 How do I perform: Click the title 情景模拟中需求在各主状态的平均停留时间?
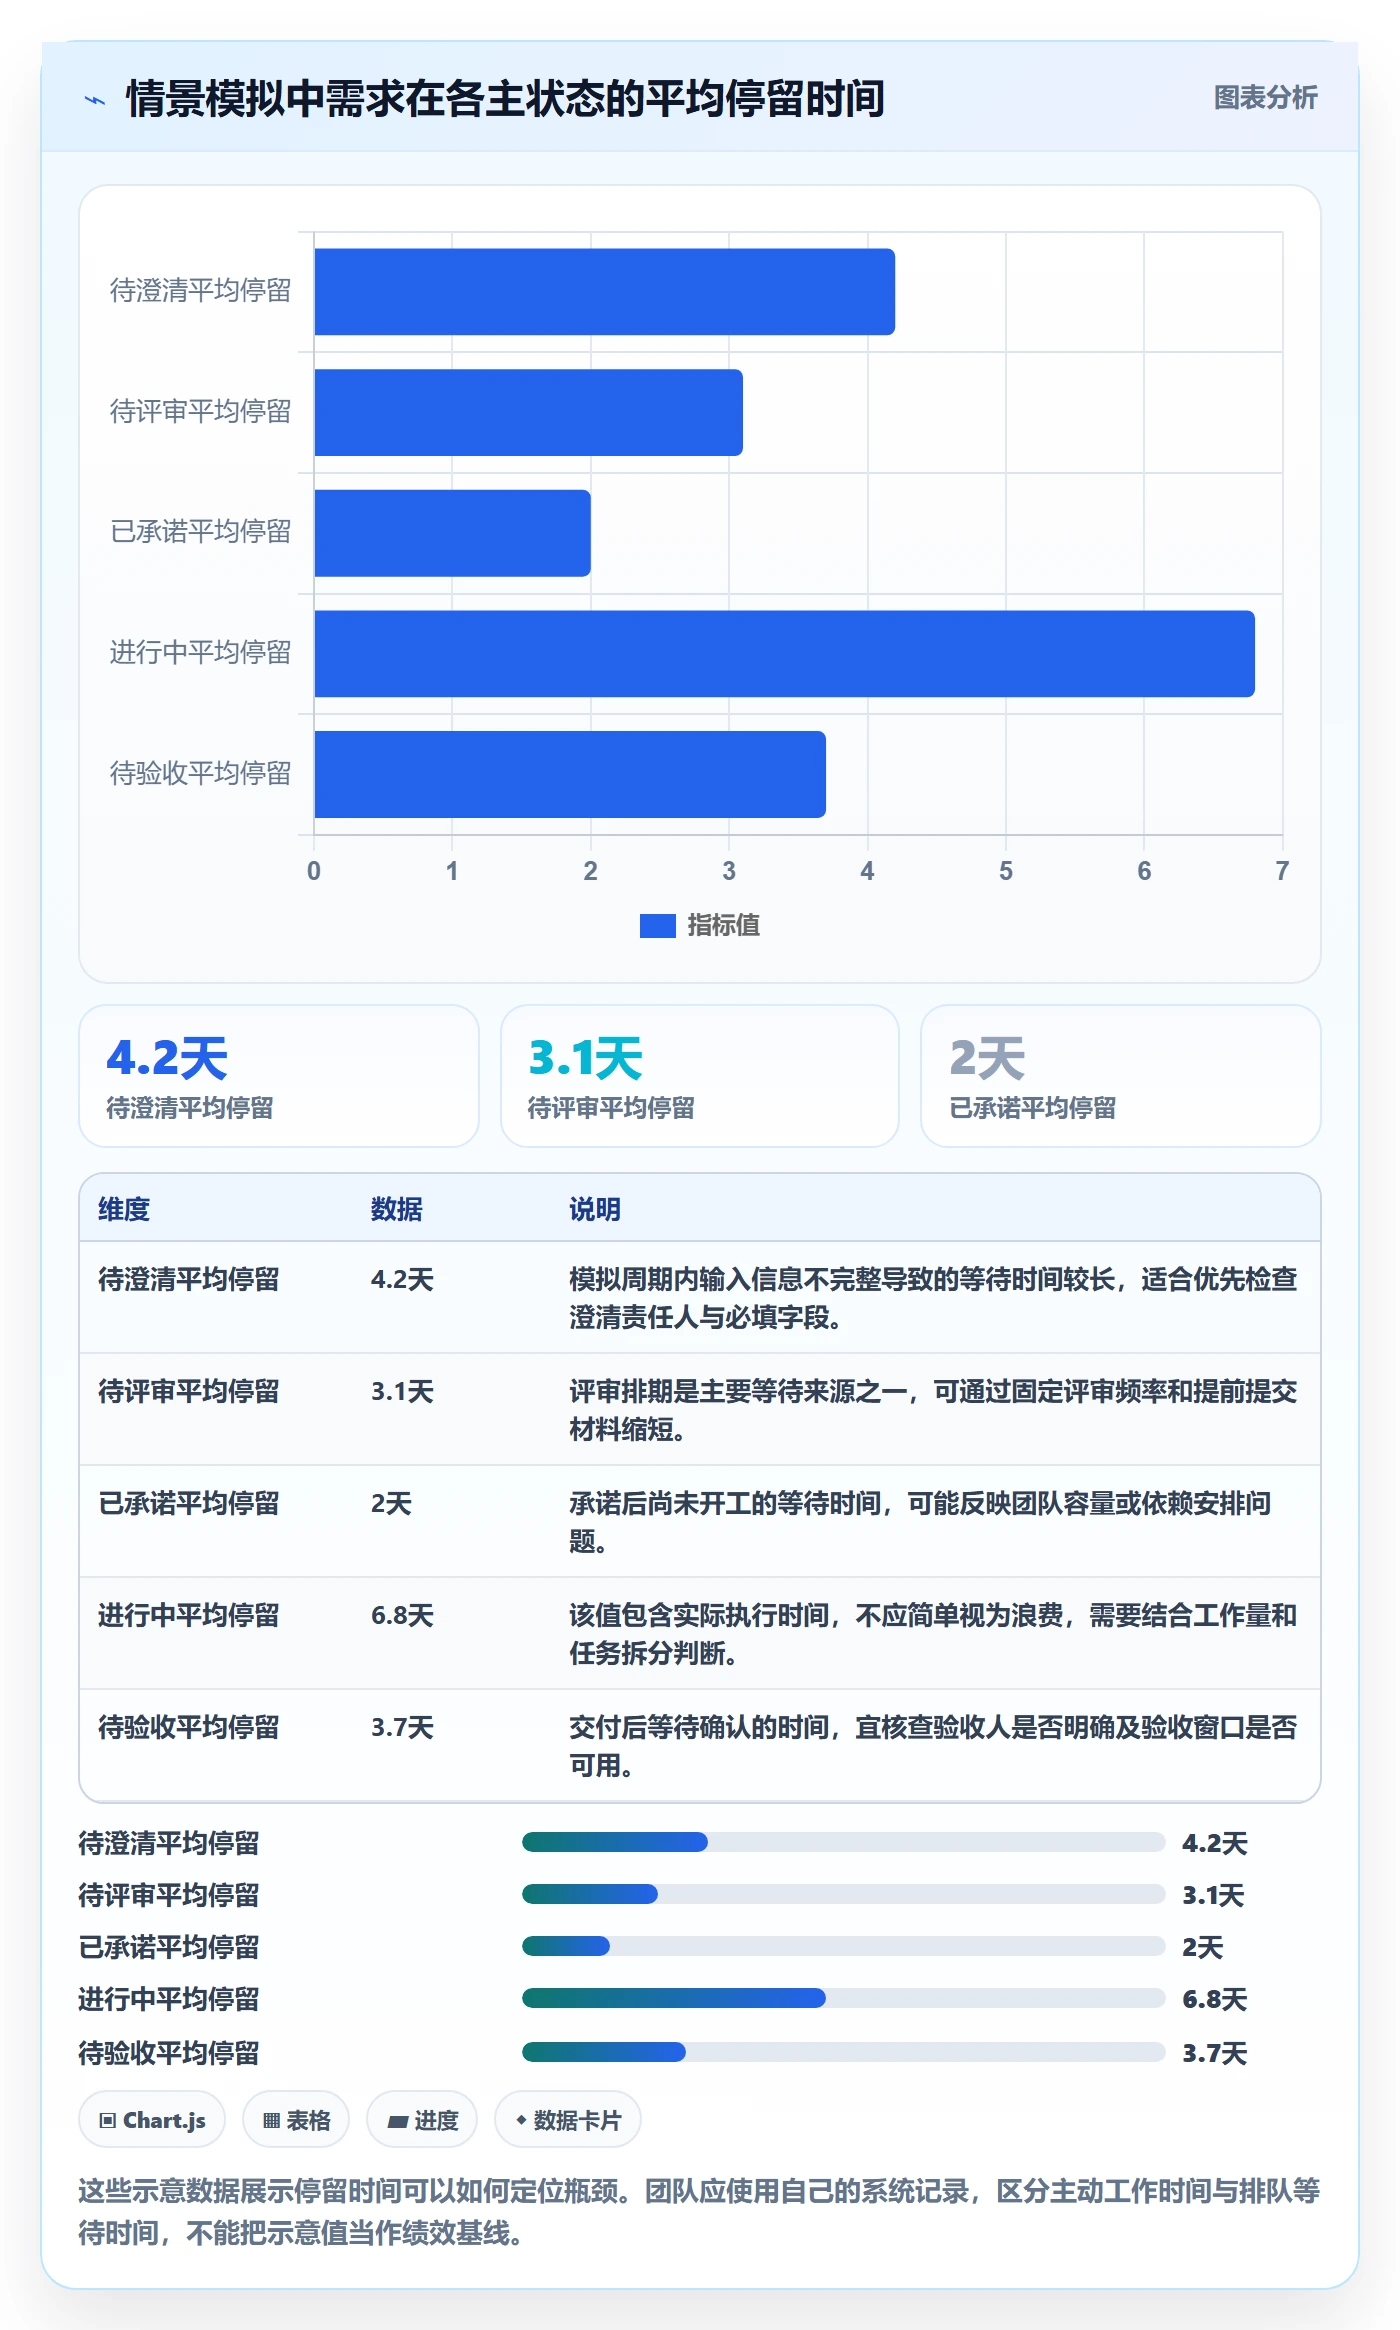tap(505, 99)
